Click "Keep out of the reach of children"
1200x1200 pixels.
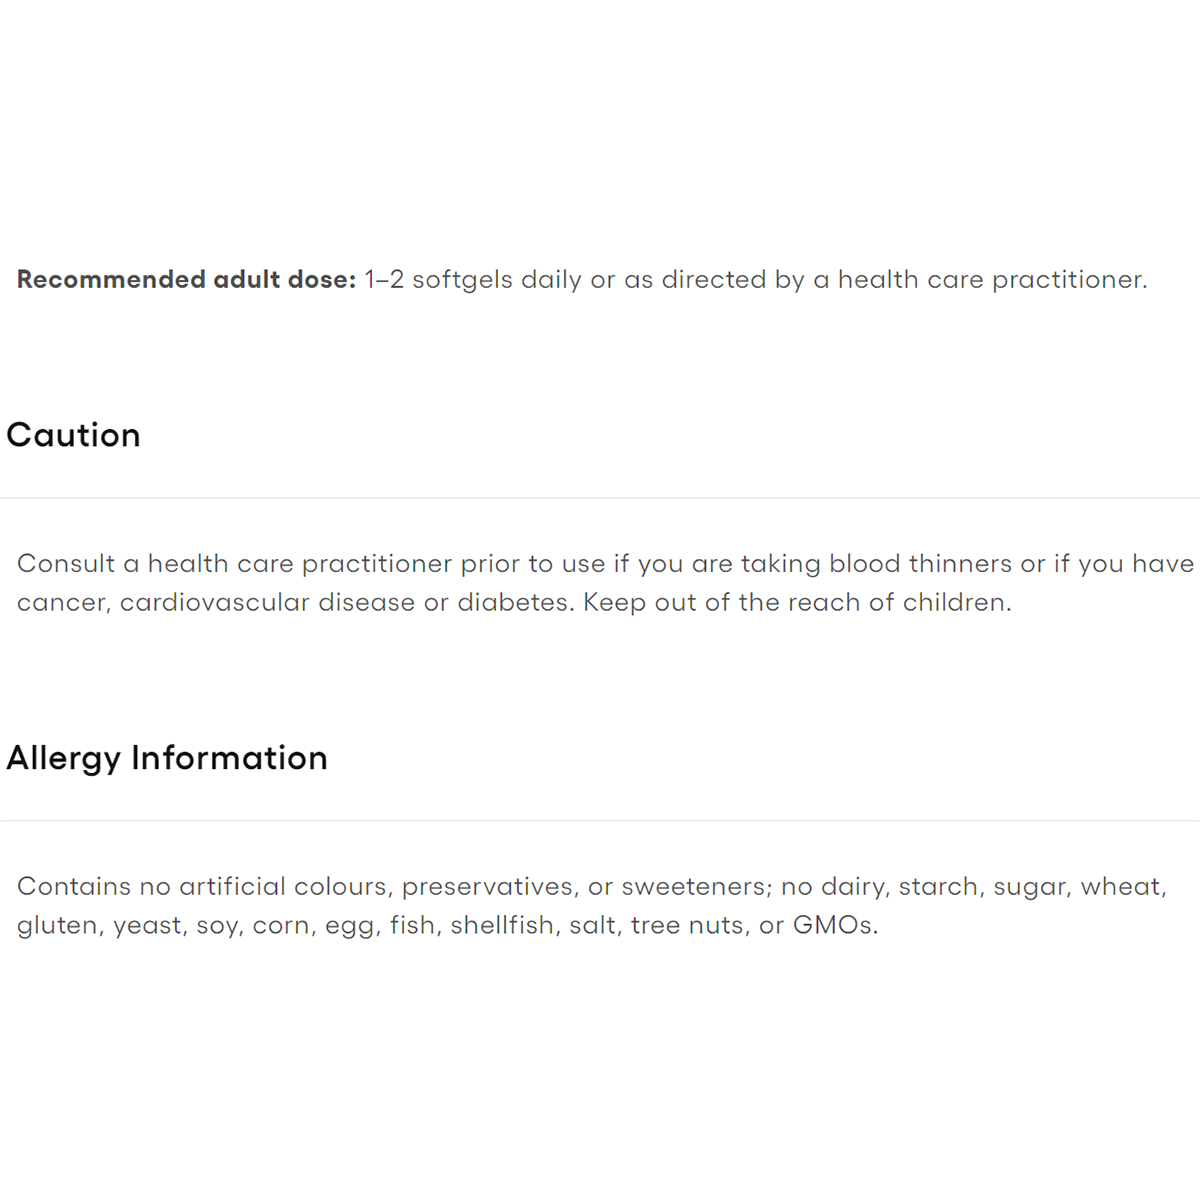(796, 603)
